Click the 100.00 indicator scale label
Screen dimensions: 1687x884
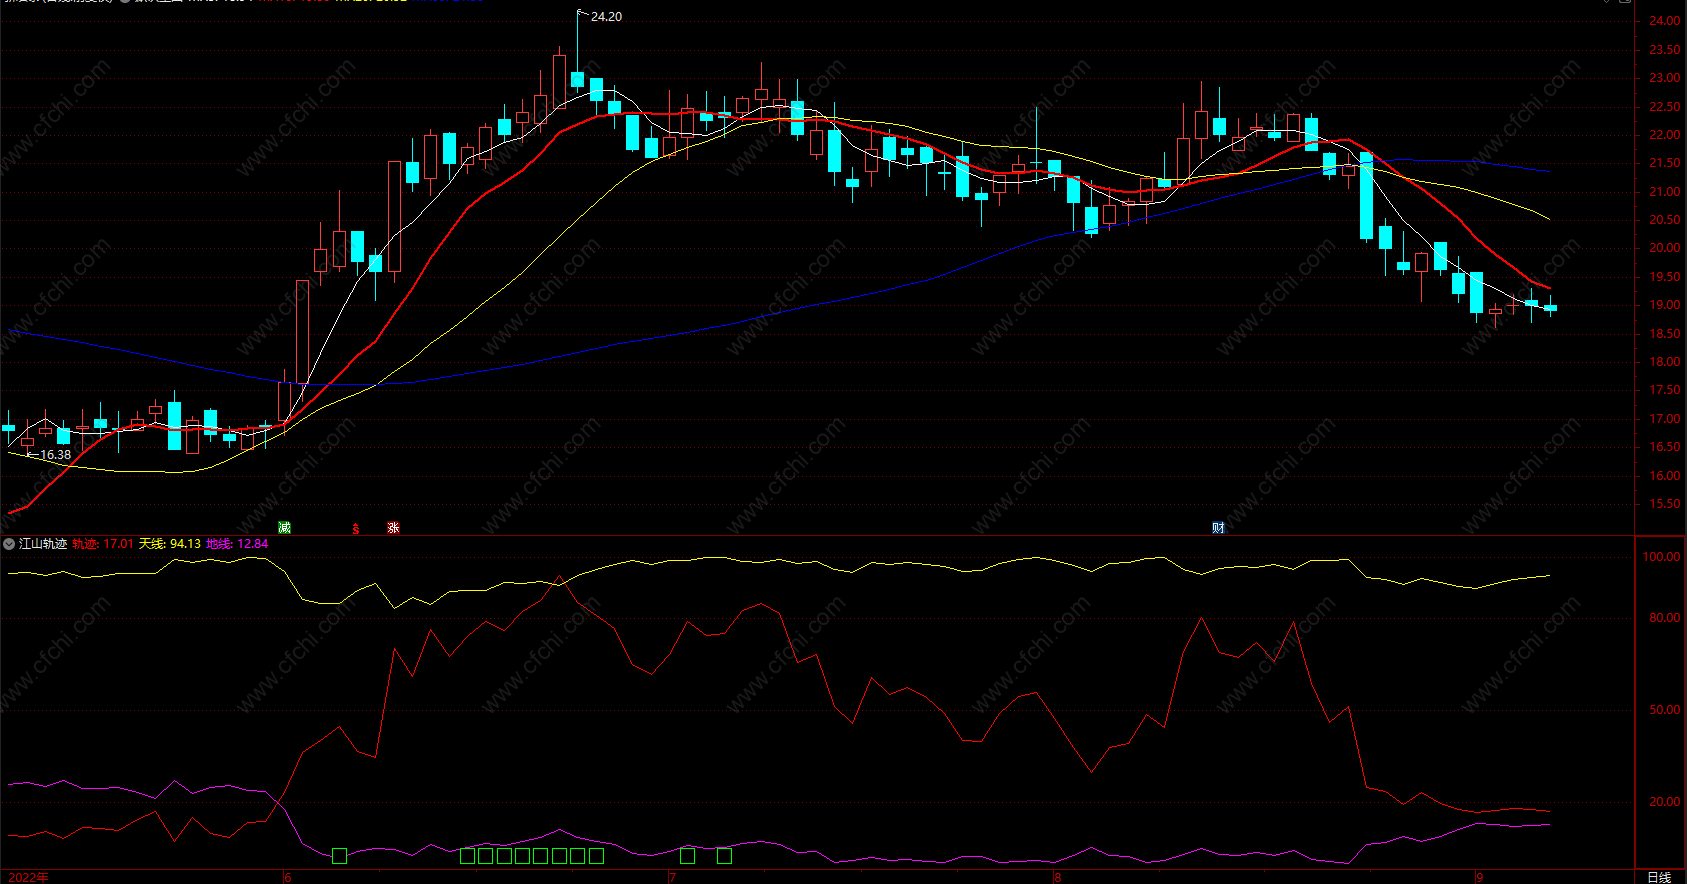(1662, 557)
